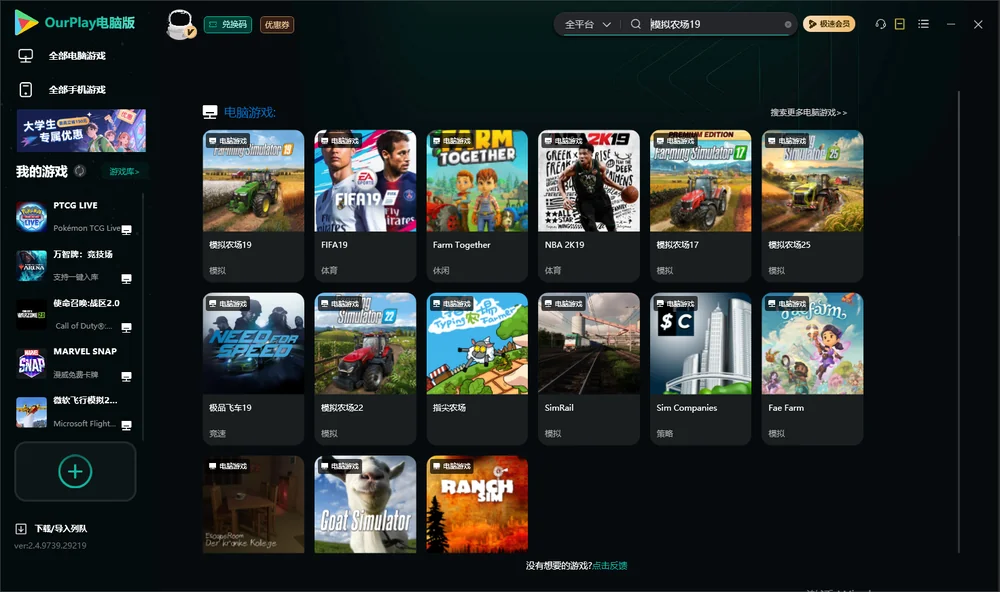This screenshot has width=1000, height=592.
Task: Open the 模拟农场25 game card
Action: [812, 205]
